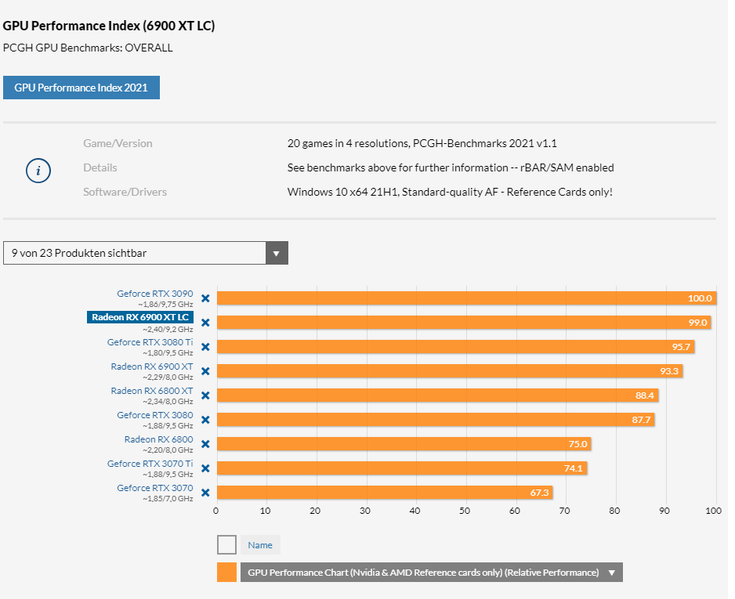
Task: Remove Geforce RTX 3070 Ti via X icon
Action: 205,468
